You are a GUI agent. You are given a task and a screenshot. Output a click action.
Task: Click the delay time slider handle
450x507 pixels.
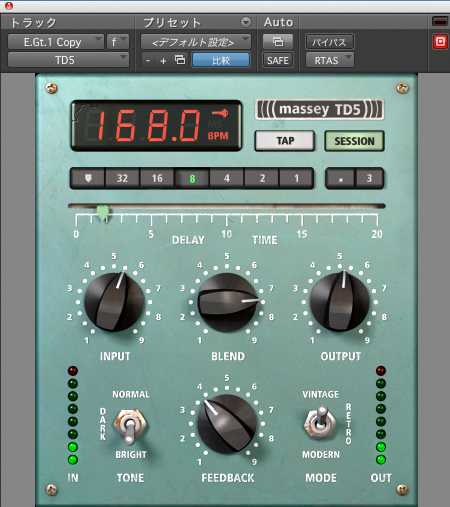point(103,212)
